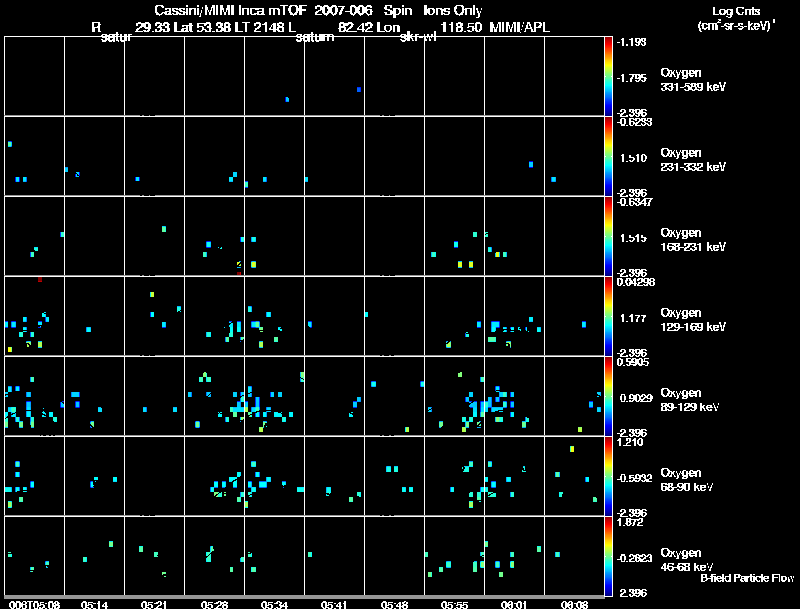800x609 pixels.
Task: Click the '-0.2623' colorbar value
Action: point(634,559)
